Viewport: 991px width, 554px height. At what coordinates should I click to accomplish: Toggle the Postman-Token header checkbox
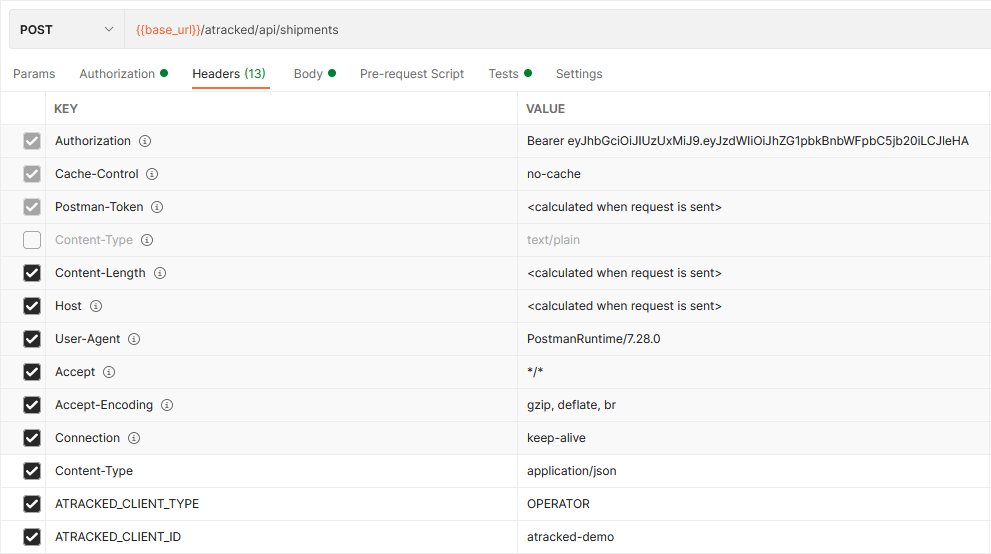tap(32, 207)
